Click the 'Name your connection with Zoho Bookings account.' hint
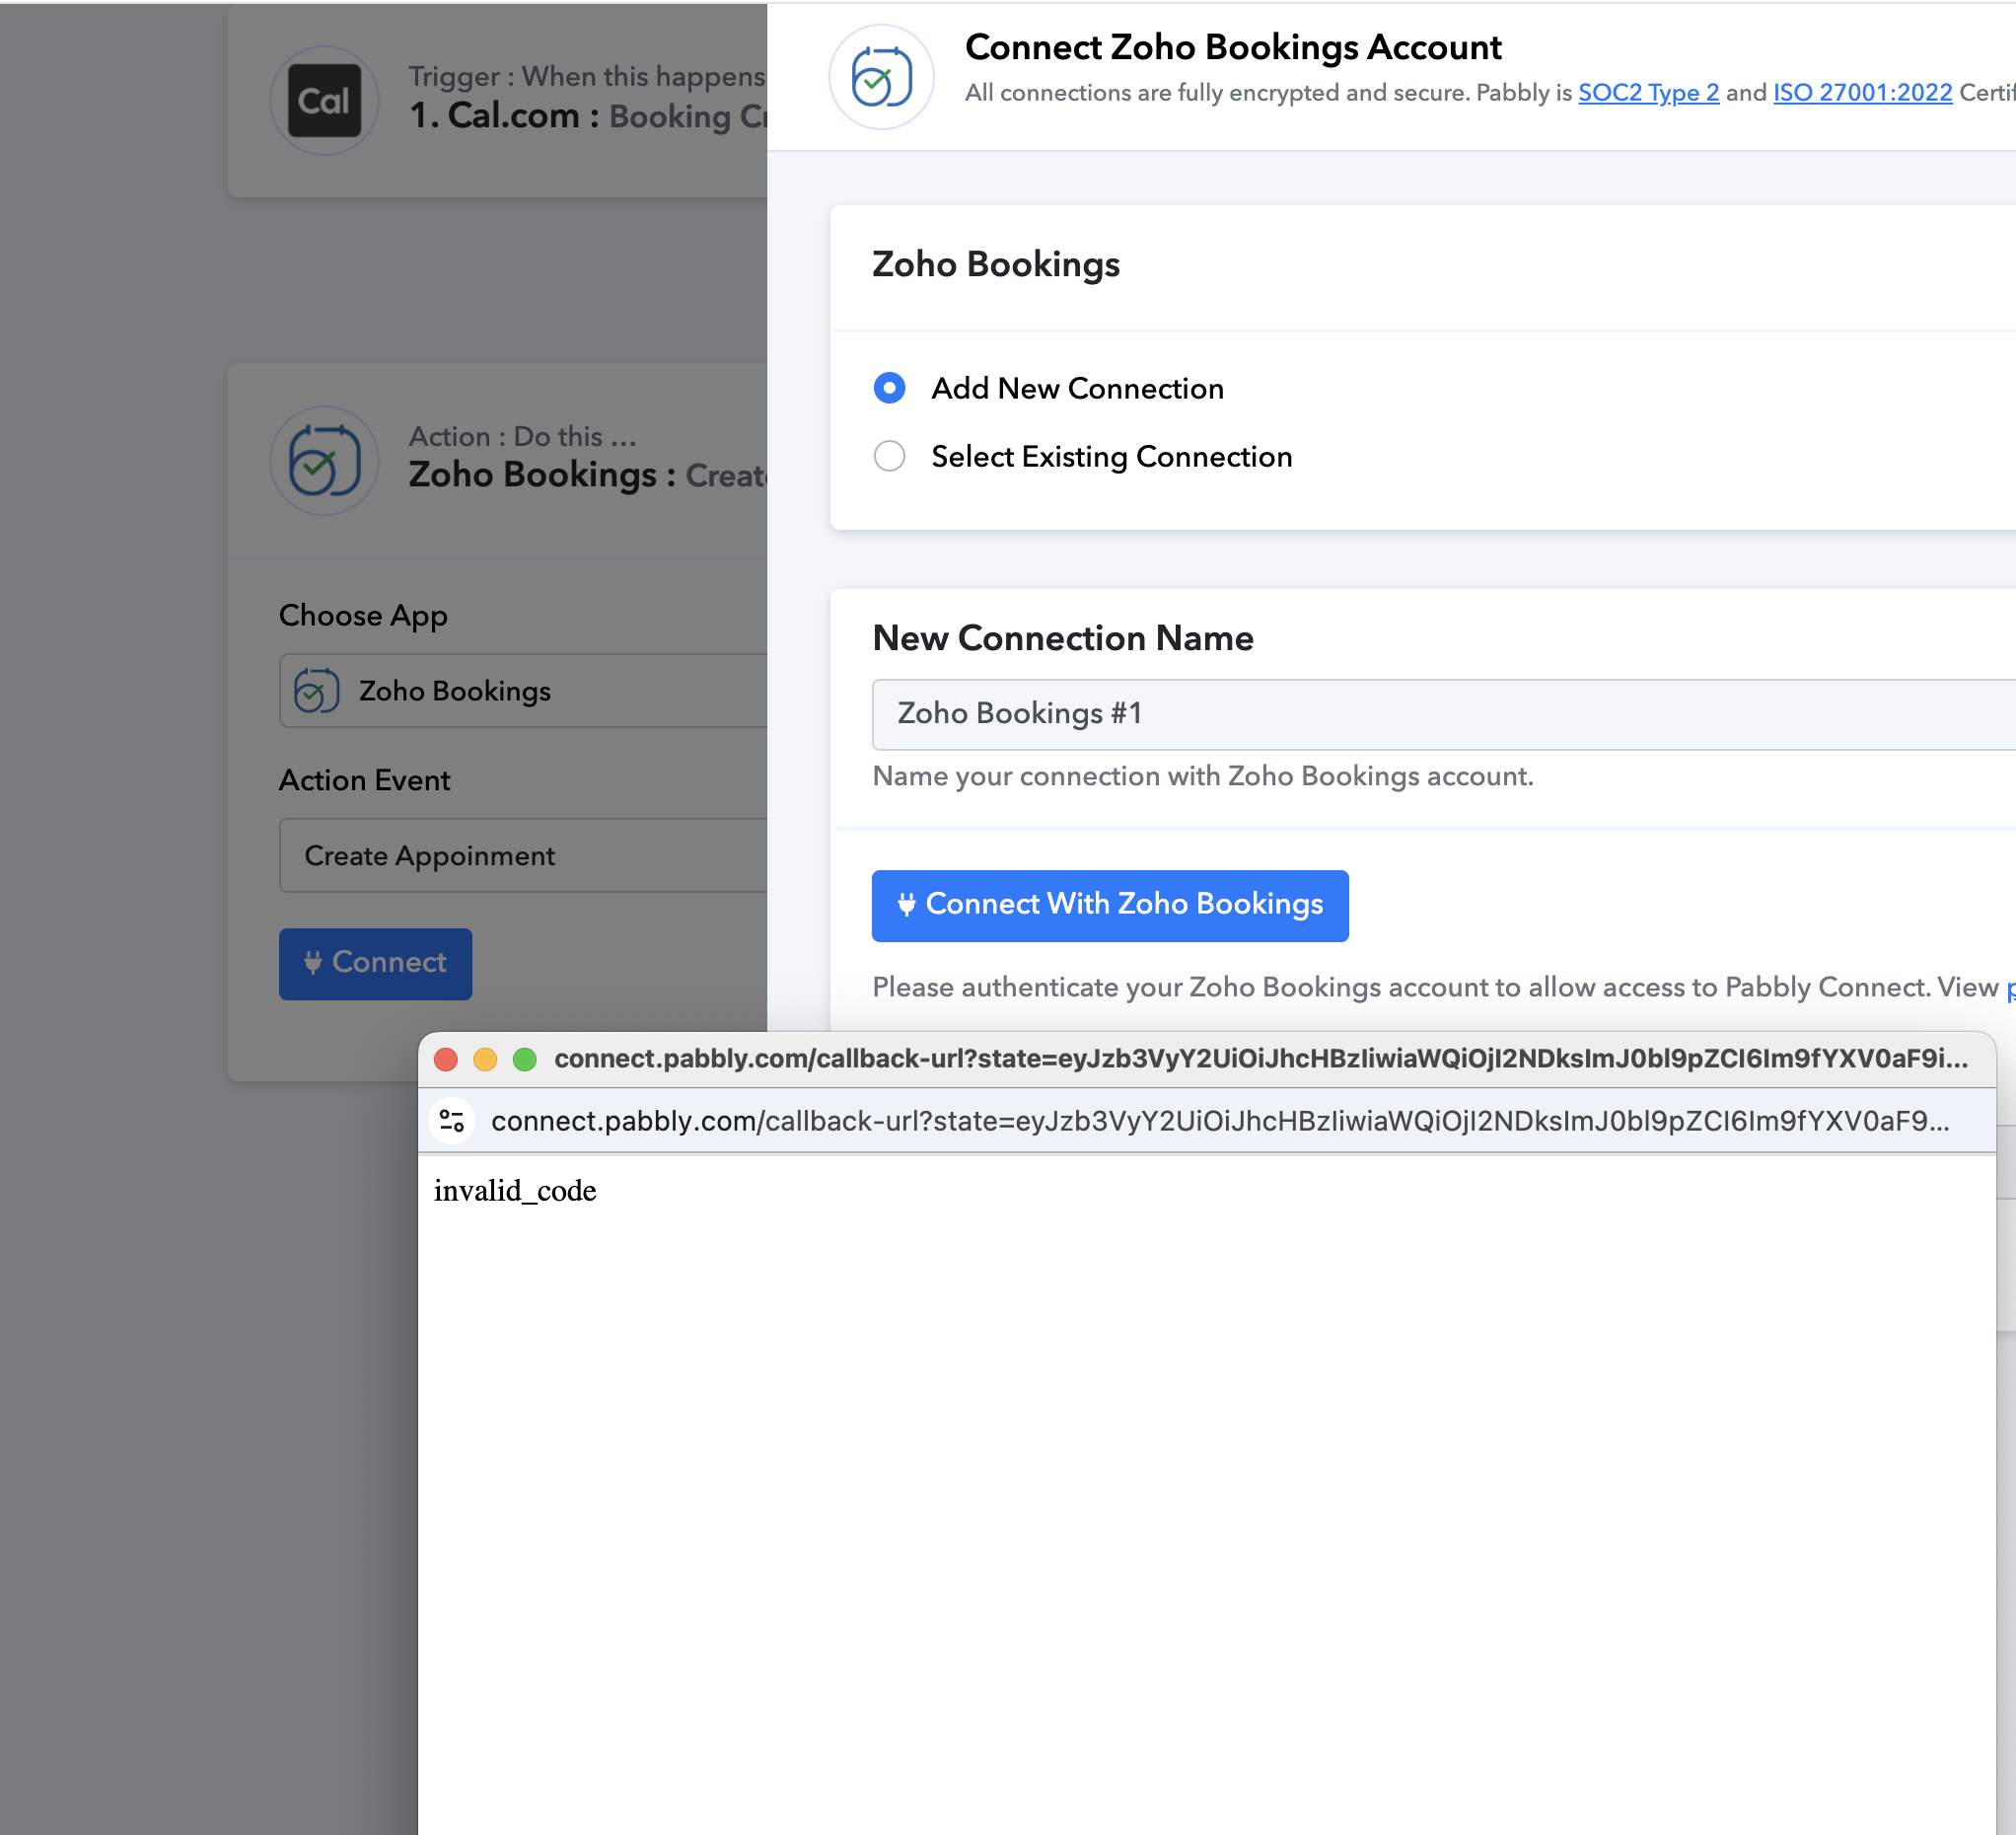The height and width of the screenshot is (1835, 2016). point(1203,777)
